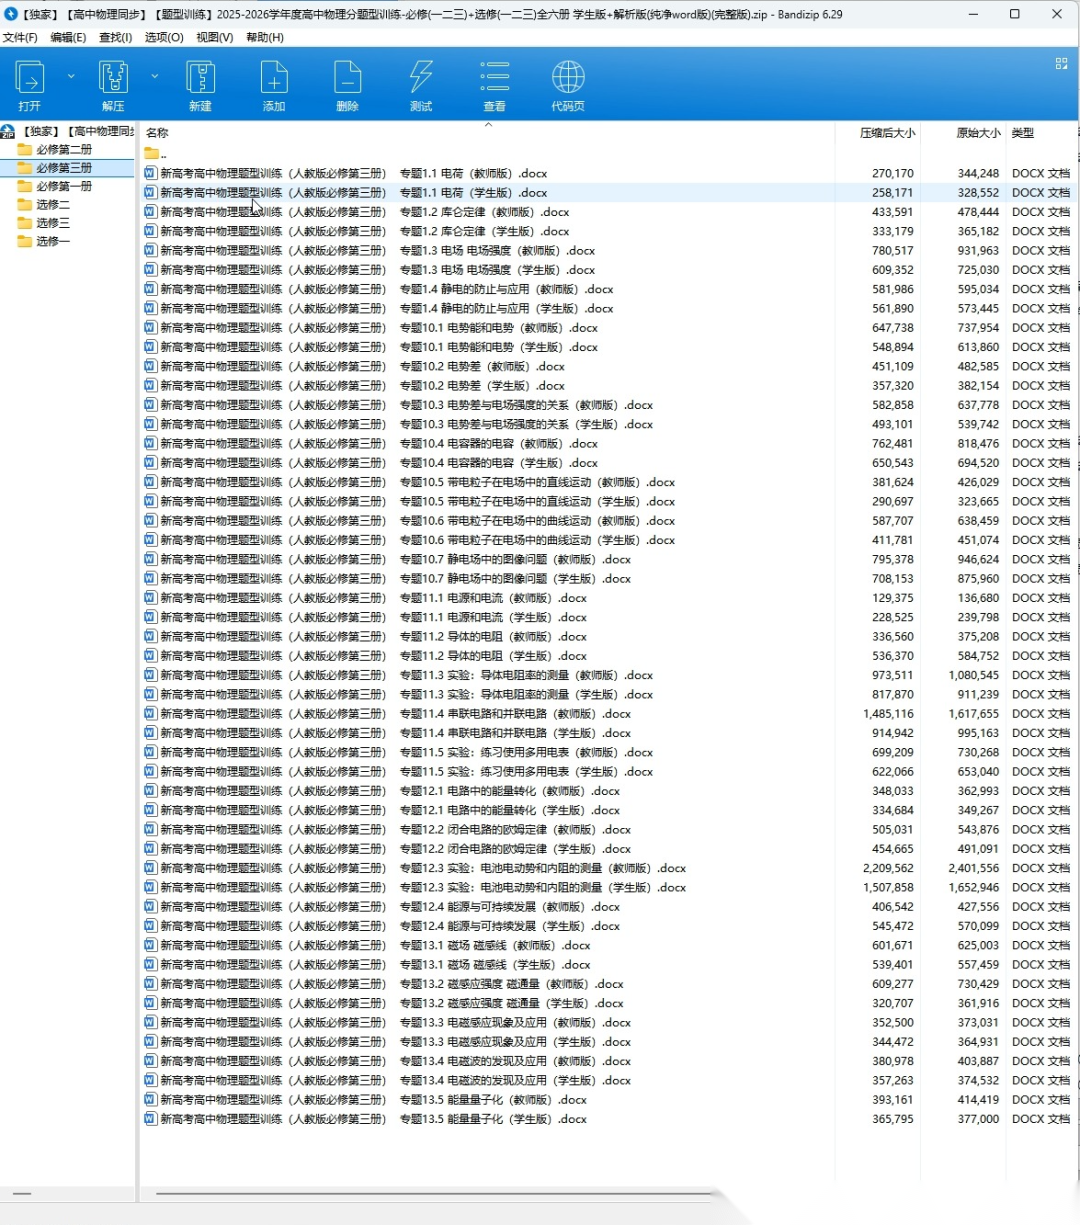The image size is (1080, 1225).
Task: Click the 添加 (Add) toolbar icon
Action: (274, 78)
